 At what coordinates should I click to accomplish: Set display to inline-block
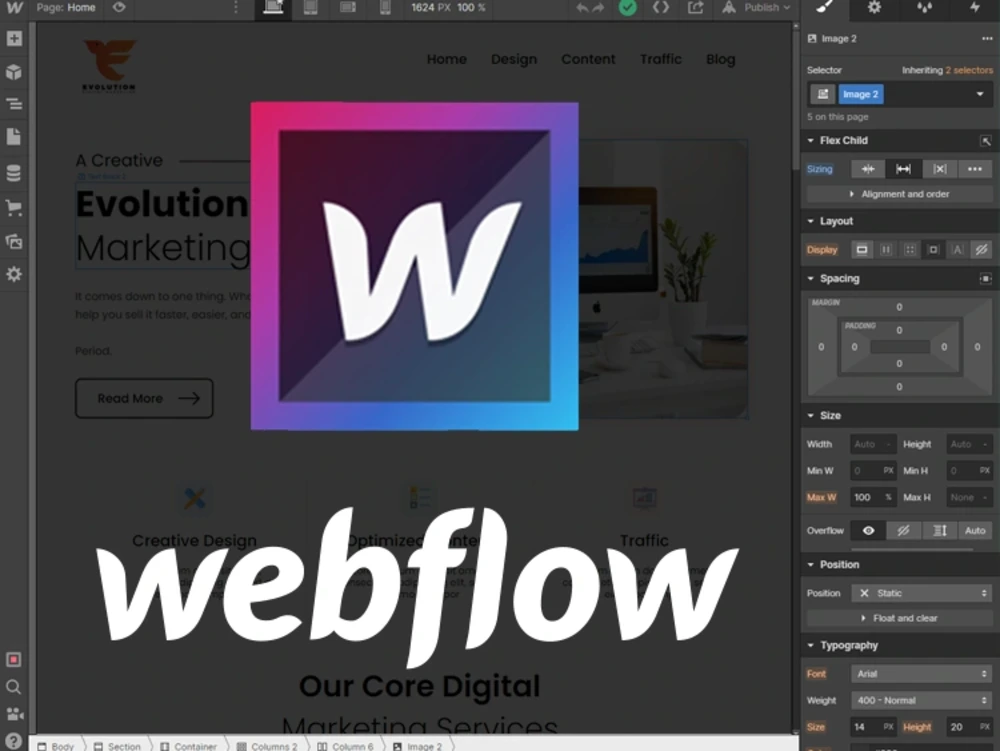934,250
